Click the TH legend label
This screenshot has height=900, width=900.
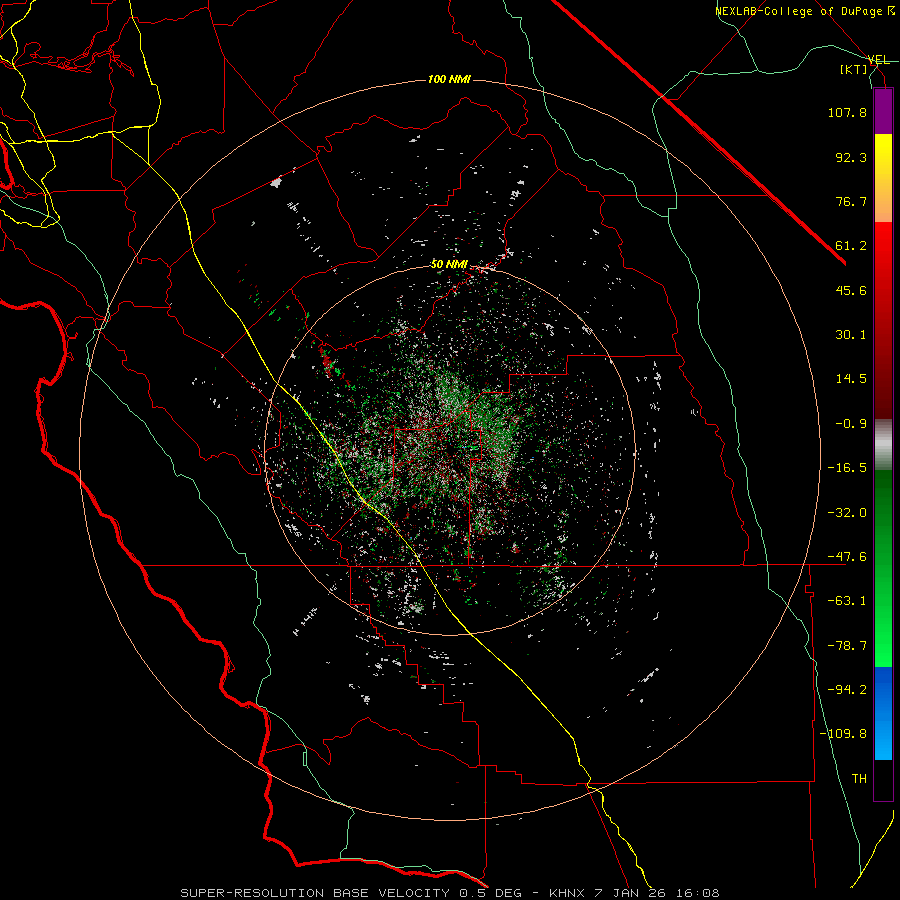pos(859,779)
